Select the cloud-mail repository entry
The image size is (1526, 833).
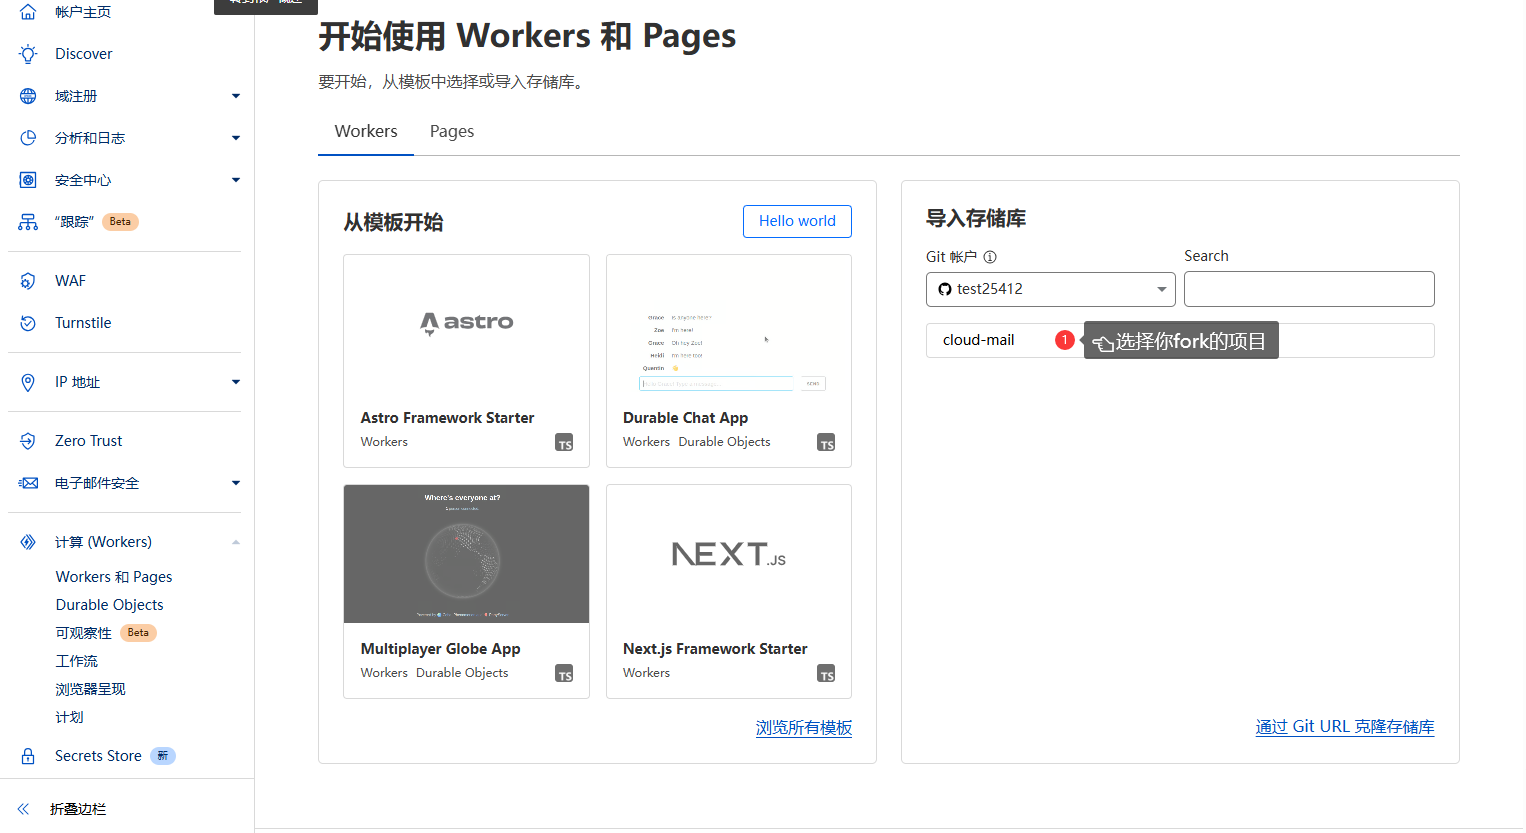coord(979,340)
